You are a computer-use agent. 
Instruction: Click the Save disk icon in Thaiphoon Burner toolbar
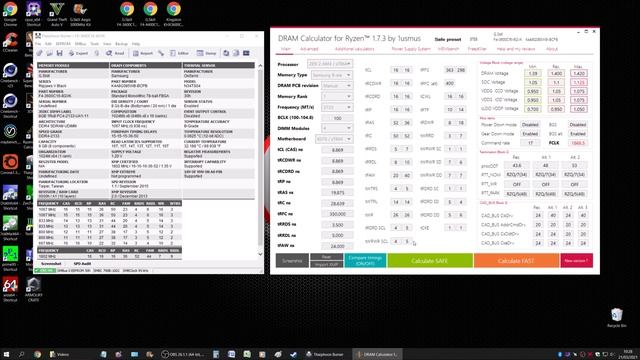tap(60, 53)
